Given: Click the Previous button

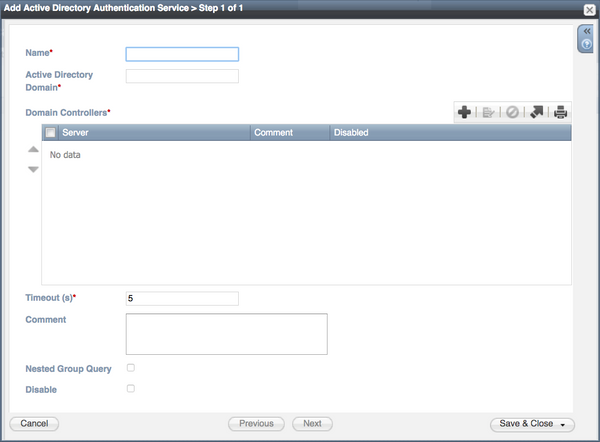Looking at the screenshot, I should point(256,424).
